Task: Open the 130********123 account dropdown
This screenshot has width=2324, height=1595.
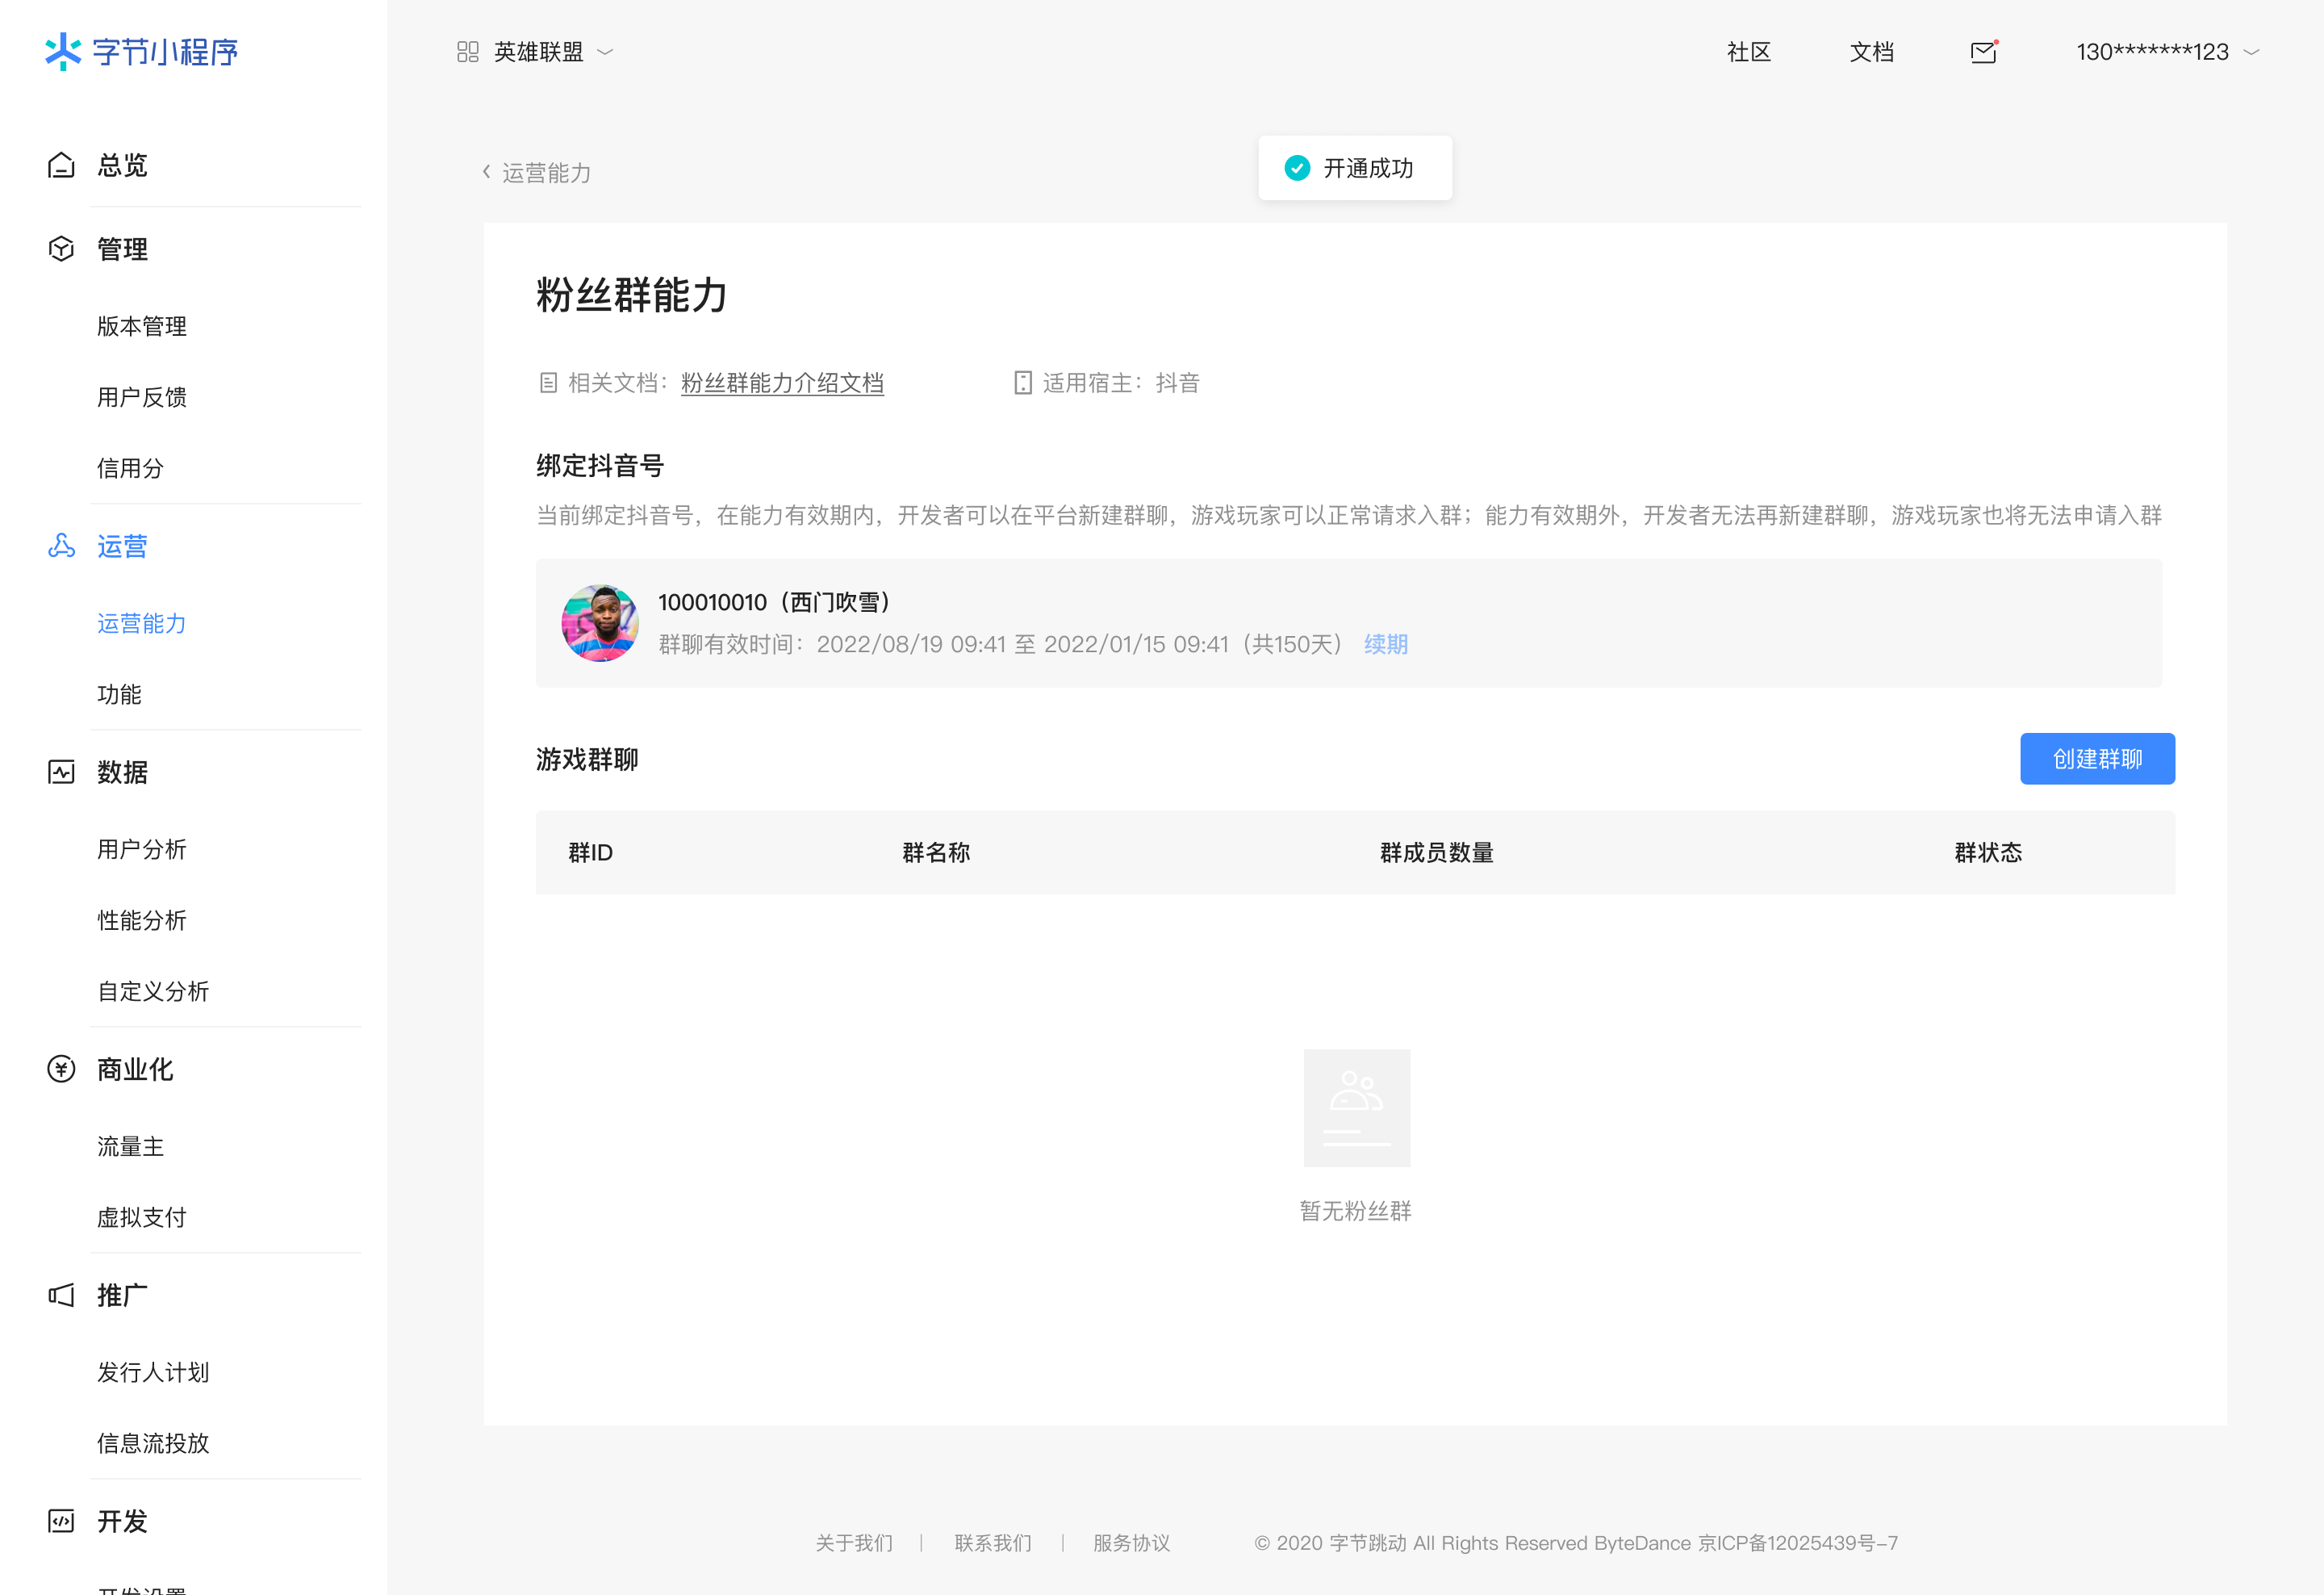Action: pos(2251,52)
